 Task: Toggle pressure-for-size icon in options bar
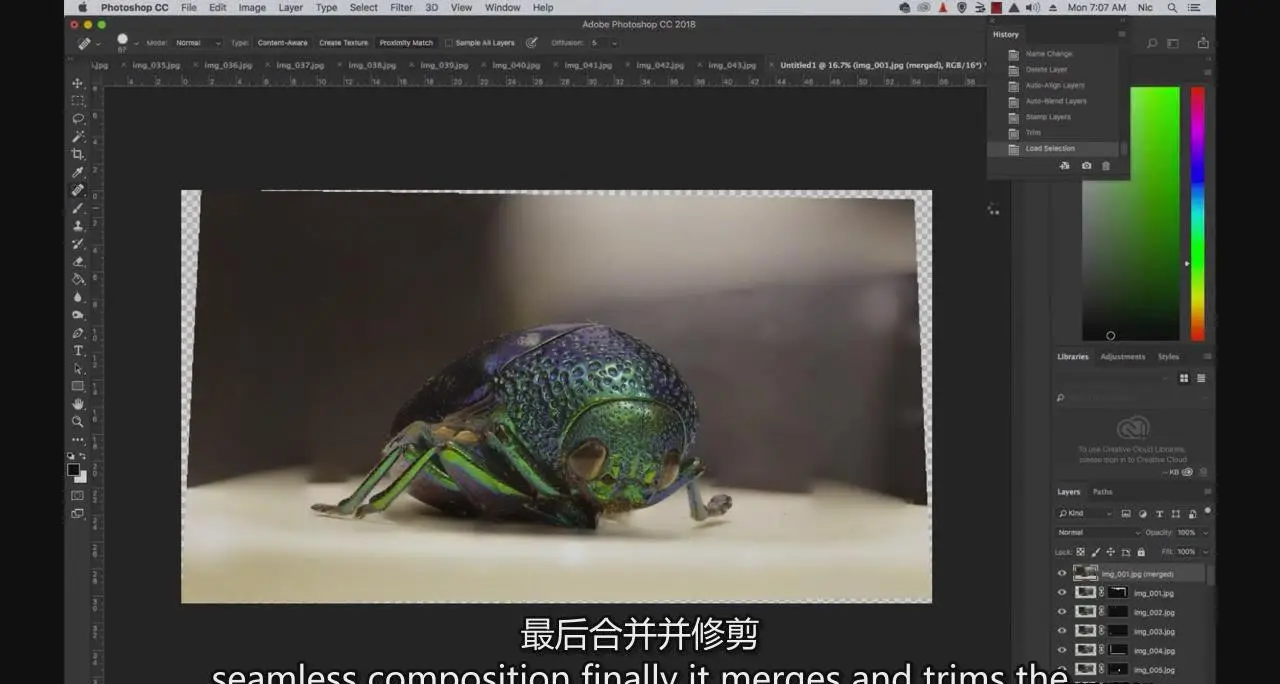(532, 43)
